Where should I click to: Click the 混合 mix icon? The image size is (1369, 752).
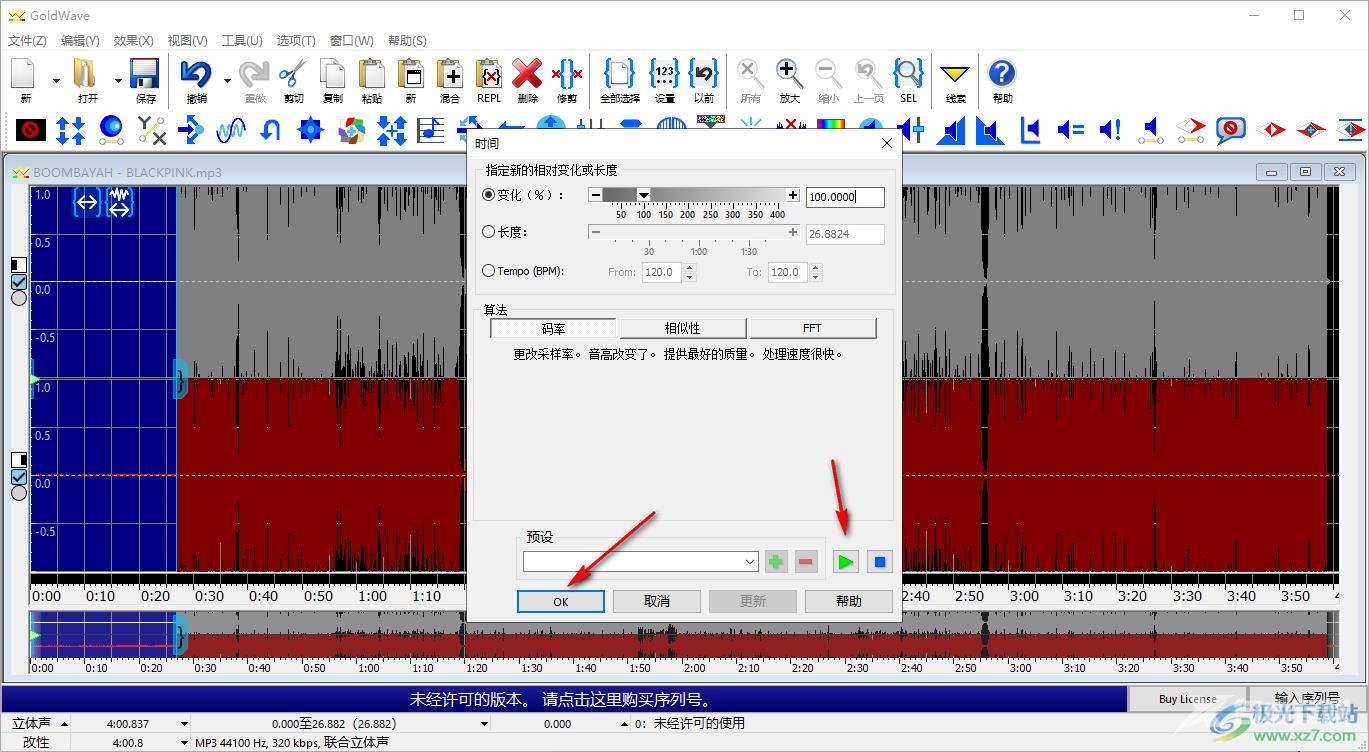450,74
